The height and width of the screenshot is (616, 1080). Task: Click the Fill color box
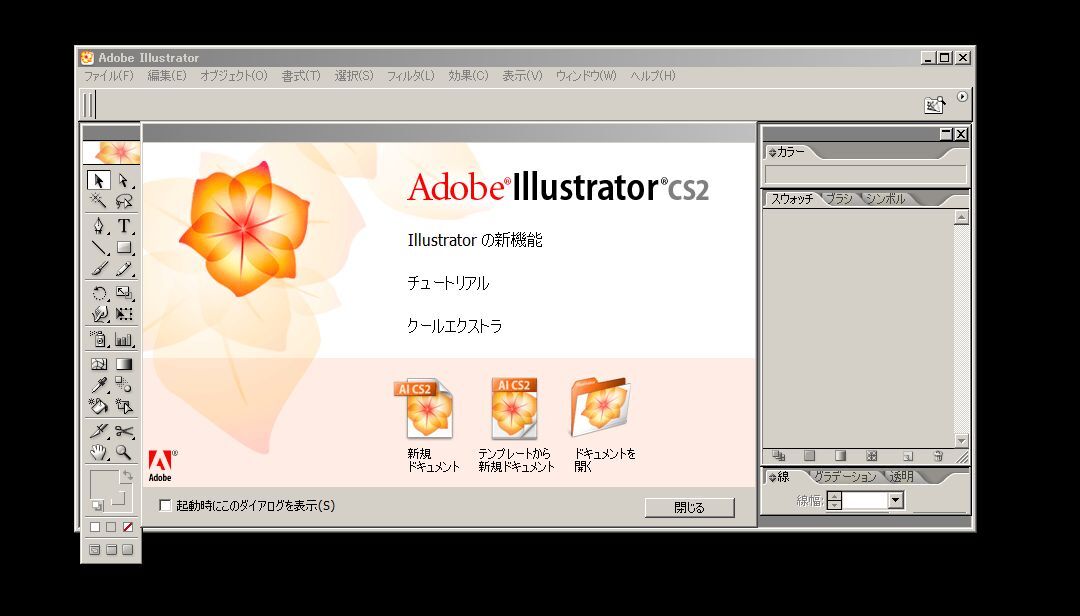pyautogui.click(x=103, y=485)
